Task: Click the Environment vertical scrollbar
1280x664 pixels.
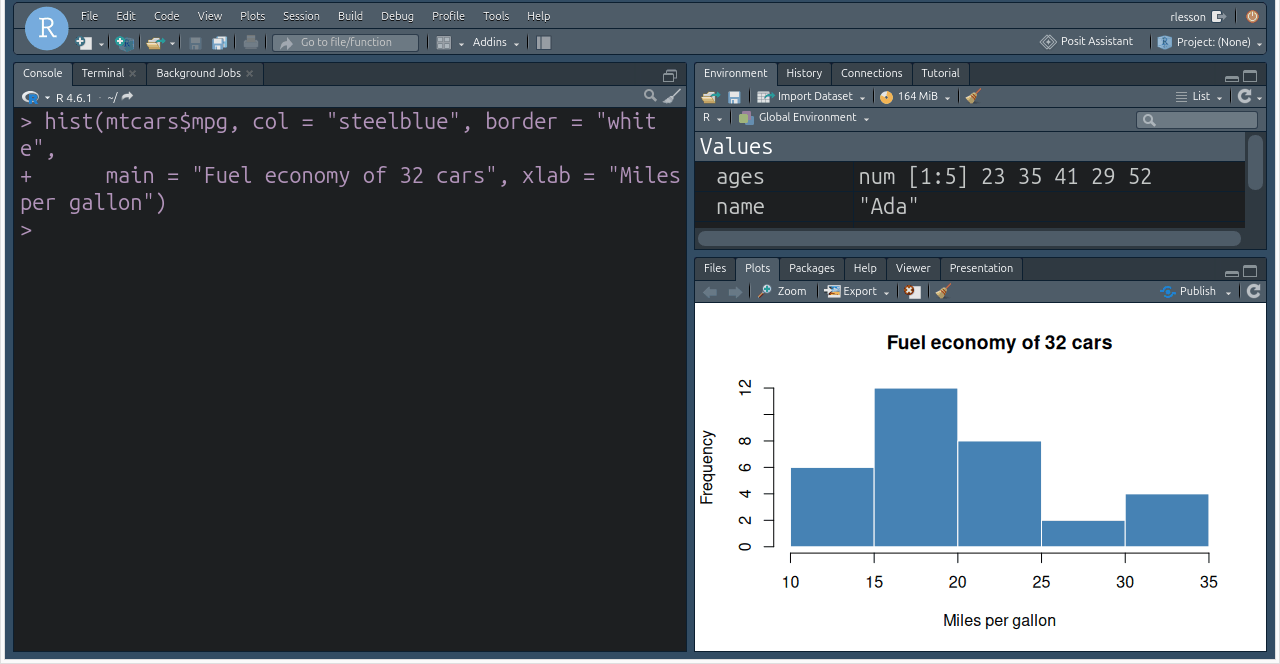Action: 1255,162
